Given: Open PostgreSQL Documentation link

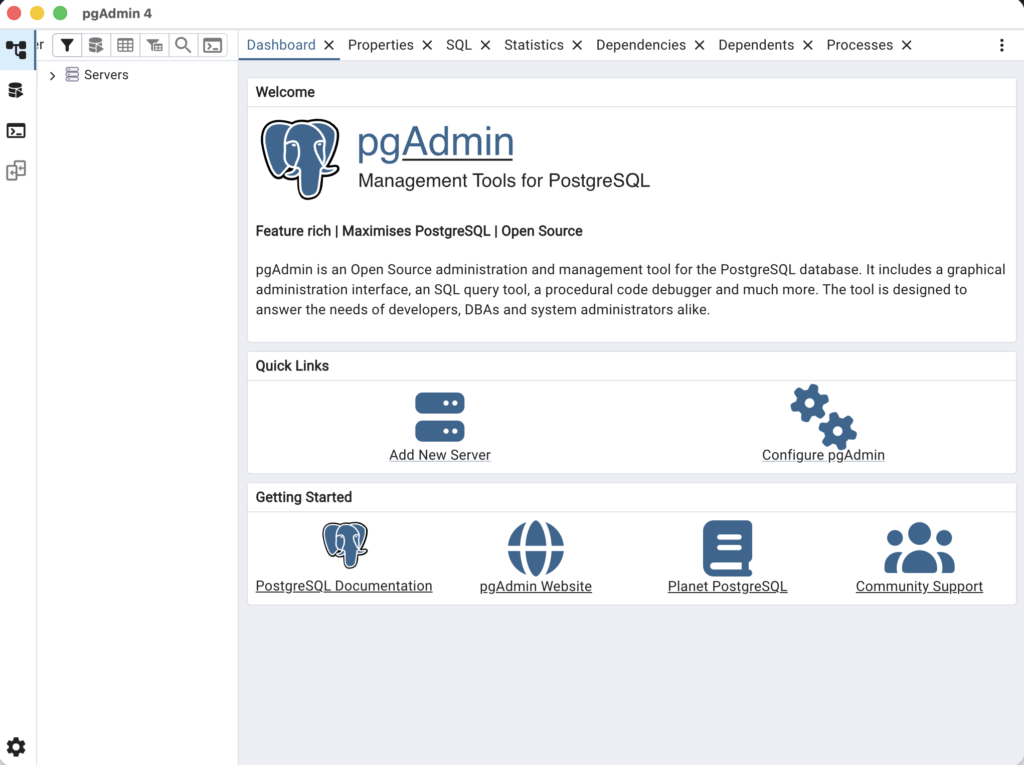Looking at the screenshot, I should (344, 586).
